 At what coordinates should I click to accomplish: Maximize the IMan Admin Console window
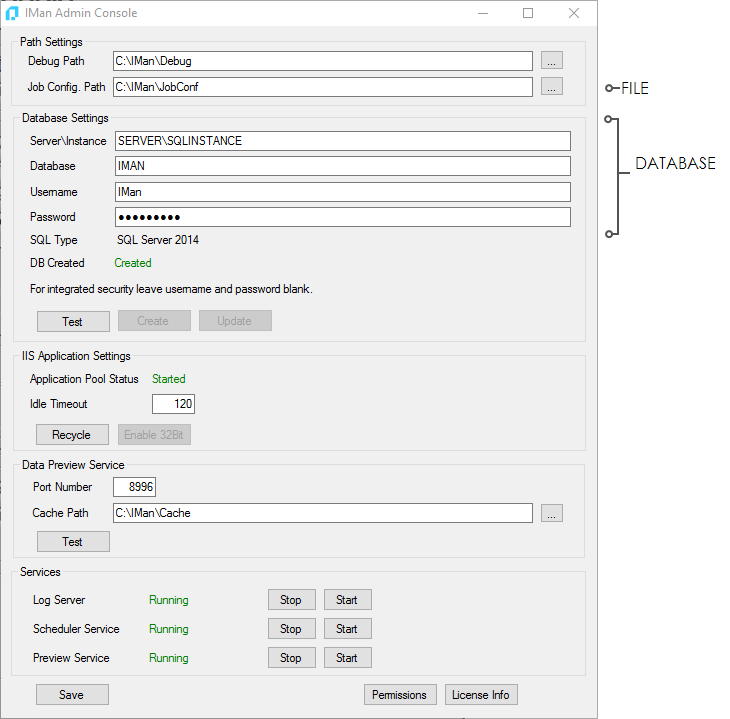[x=528, y=14]
